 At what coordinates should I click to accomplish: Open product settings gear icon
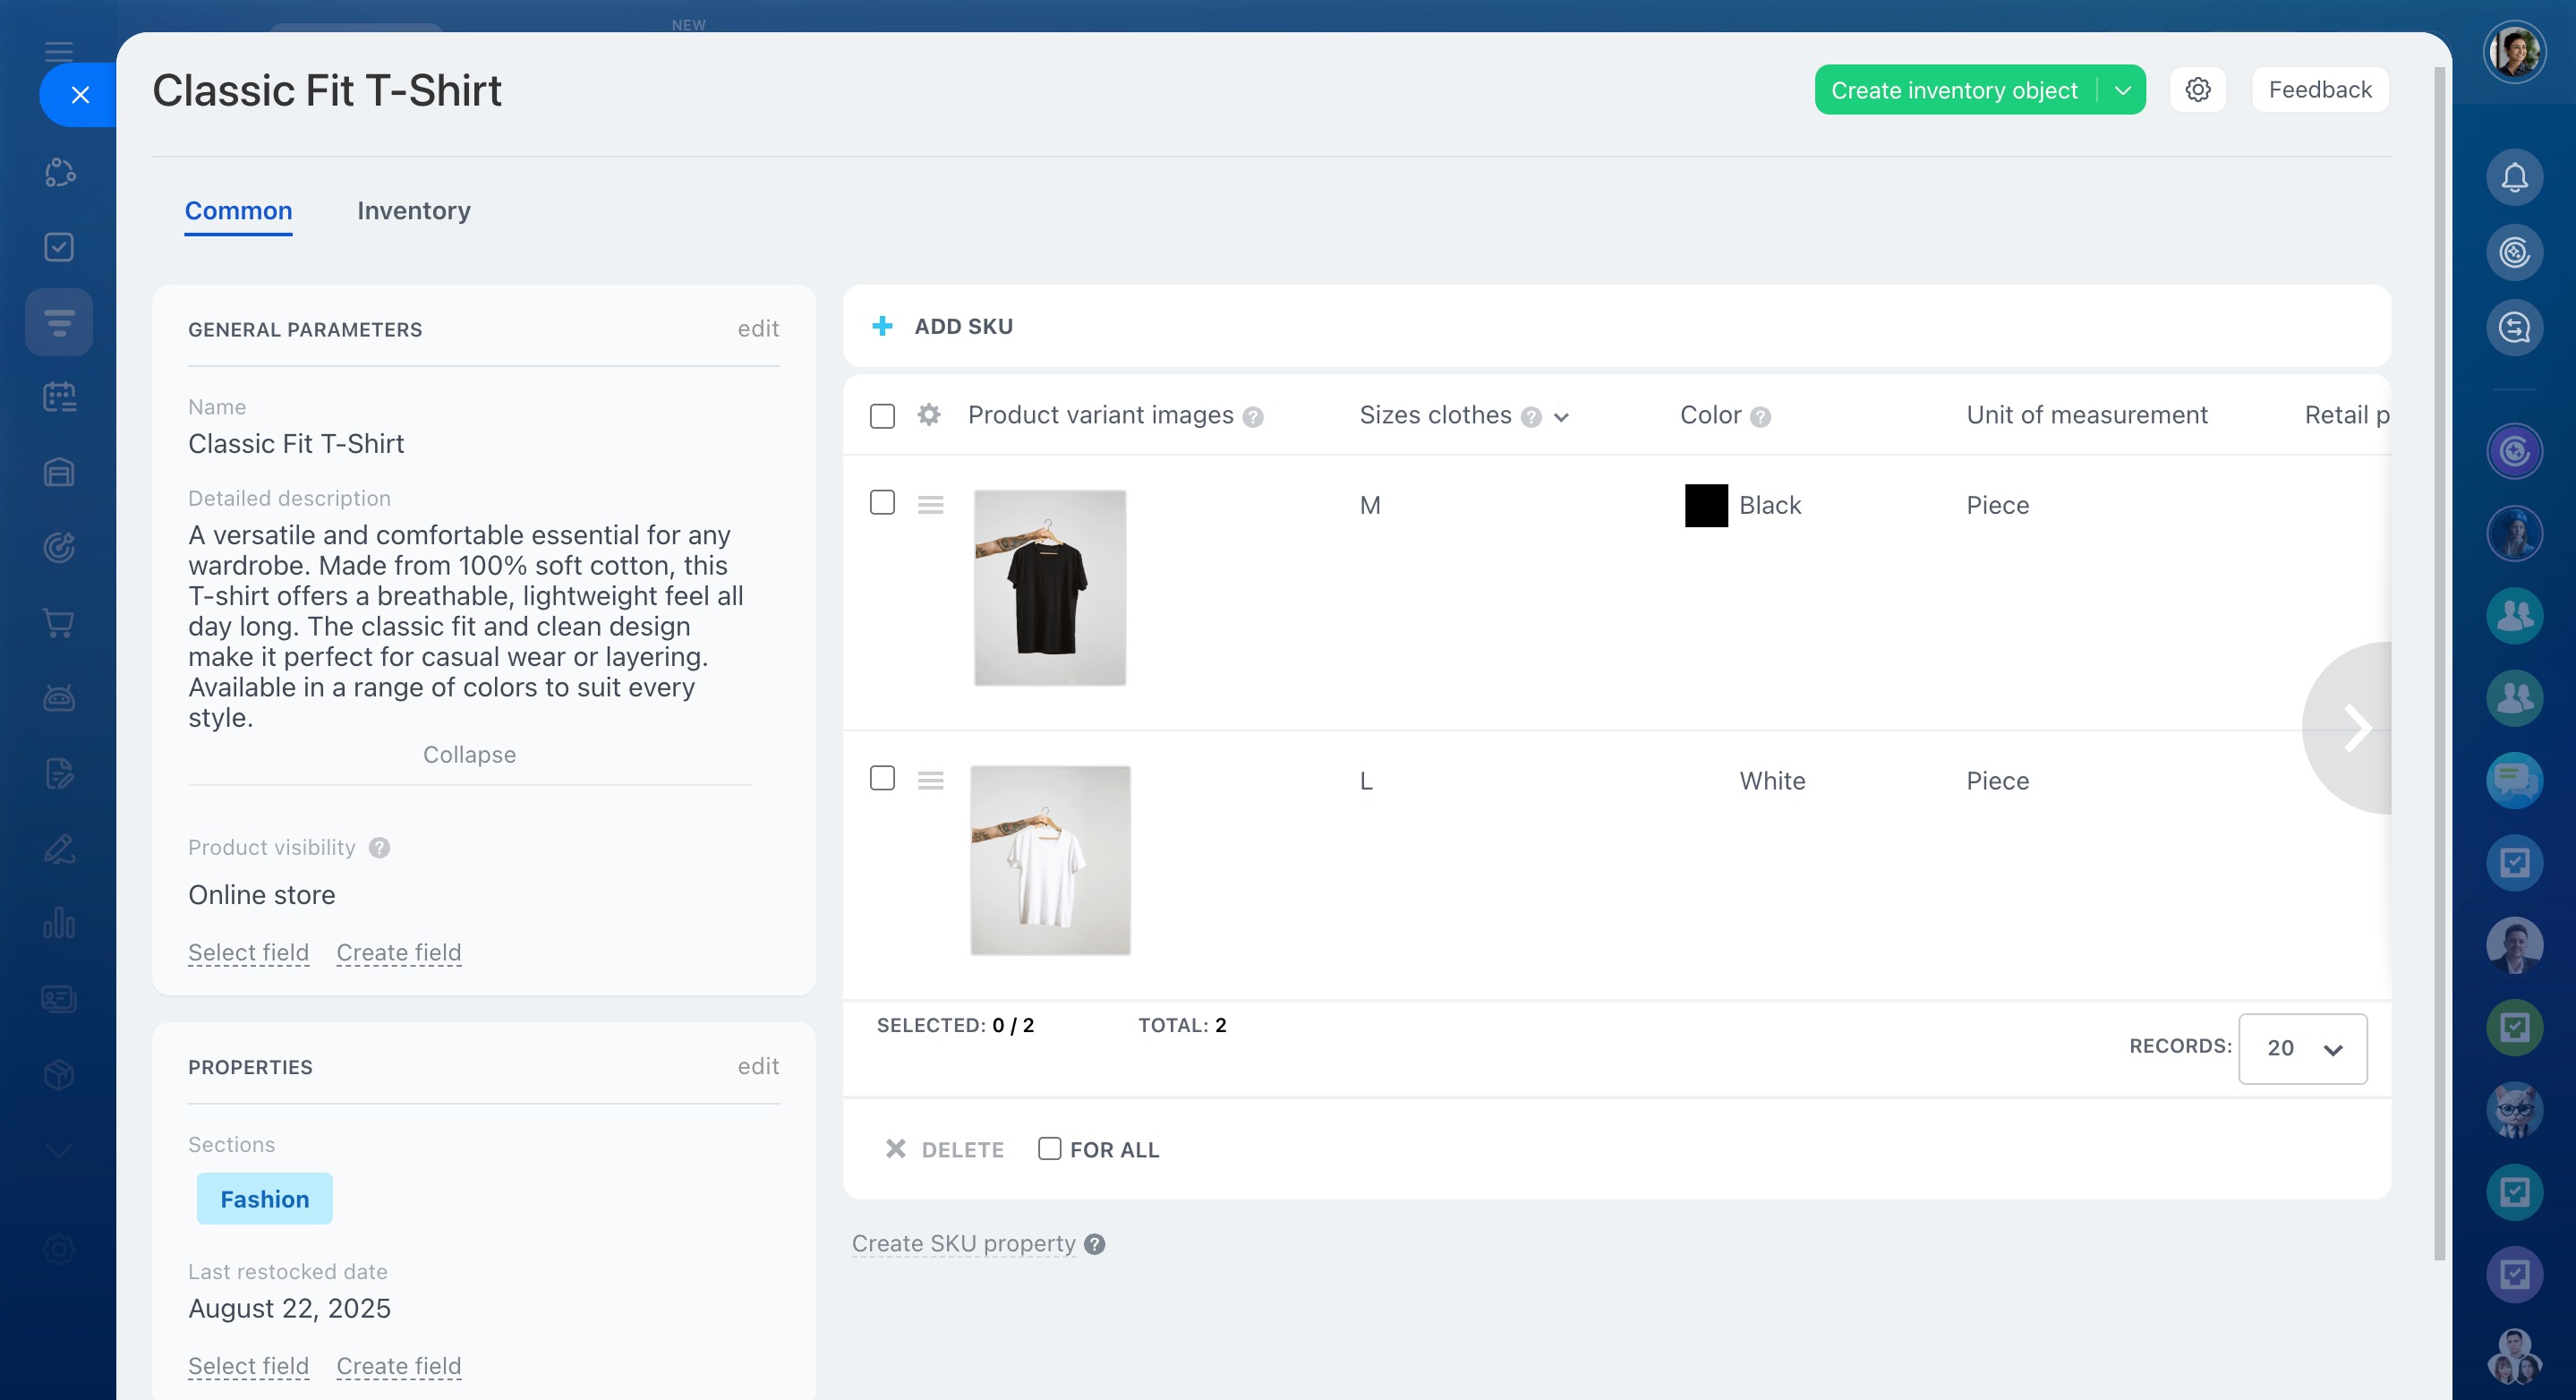click(x=2197, y=90)
